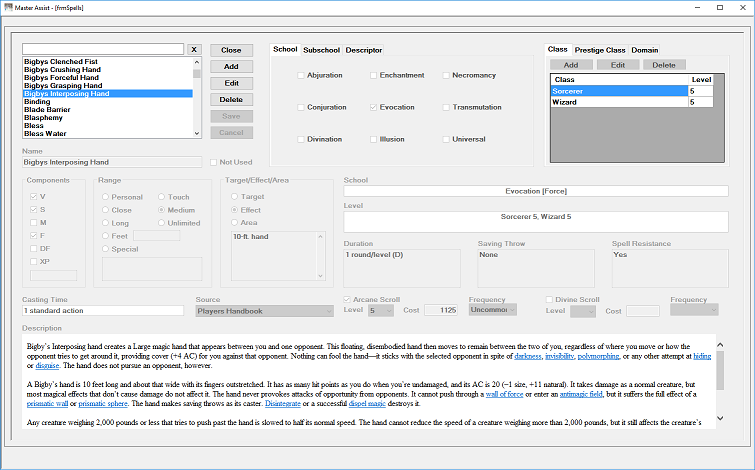Image resolution: width=755 pixels, height=470 pixels.
Task: Open the invisibility link in the description
Action: [560, 356]
